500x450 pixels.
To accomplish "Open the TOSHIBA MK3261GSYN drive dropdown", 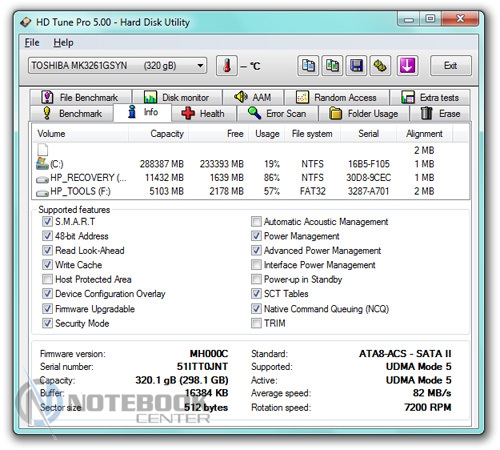I will [117, 65].
